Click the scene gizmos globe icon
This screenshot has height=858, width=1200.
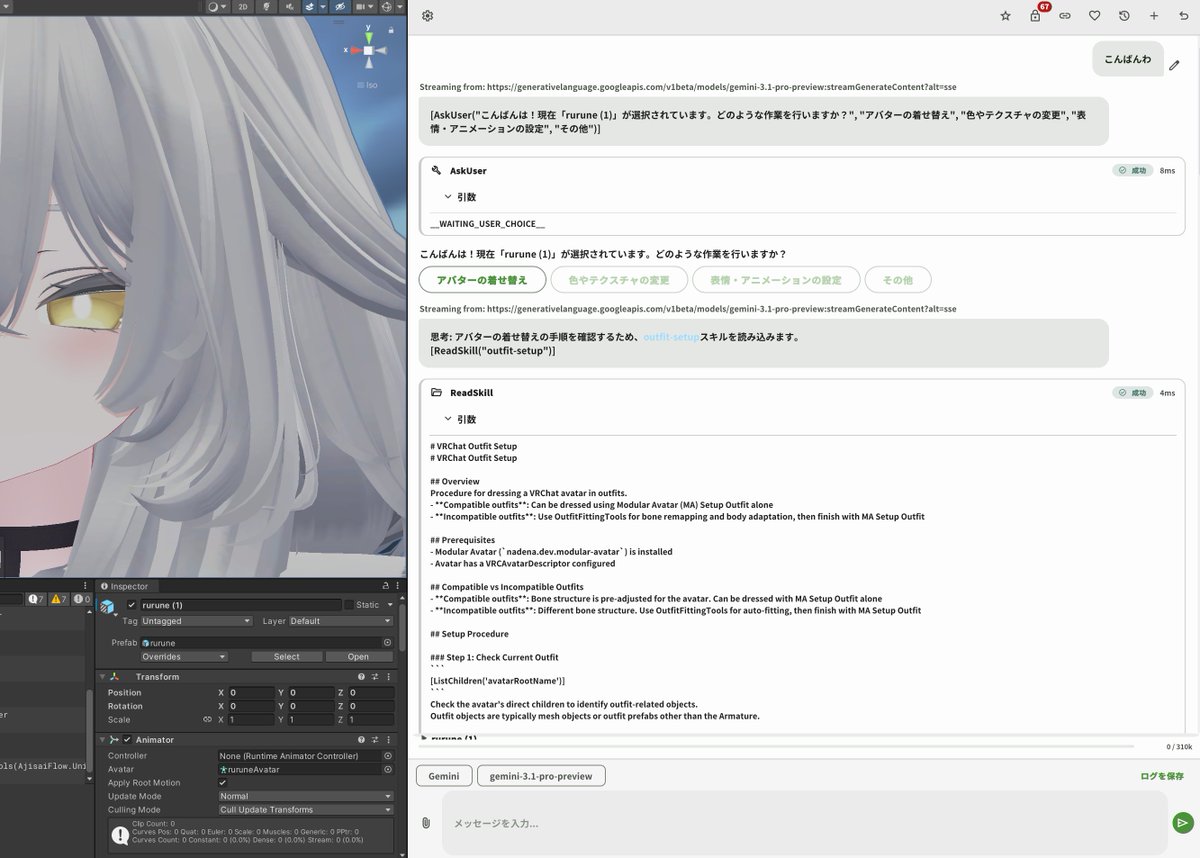[386, 7]
